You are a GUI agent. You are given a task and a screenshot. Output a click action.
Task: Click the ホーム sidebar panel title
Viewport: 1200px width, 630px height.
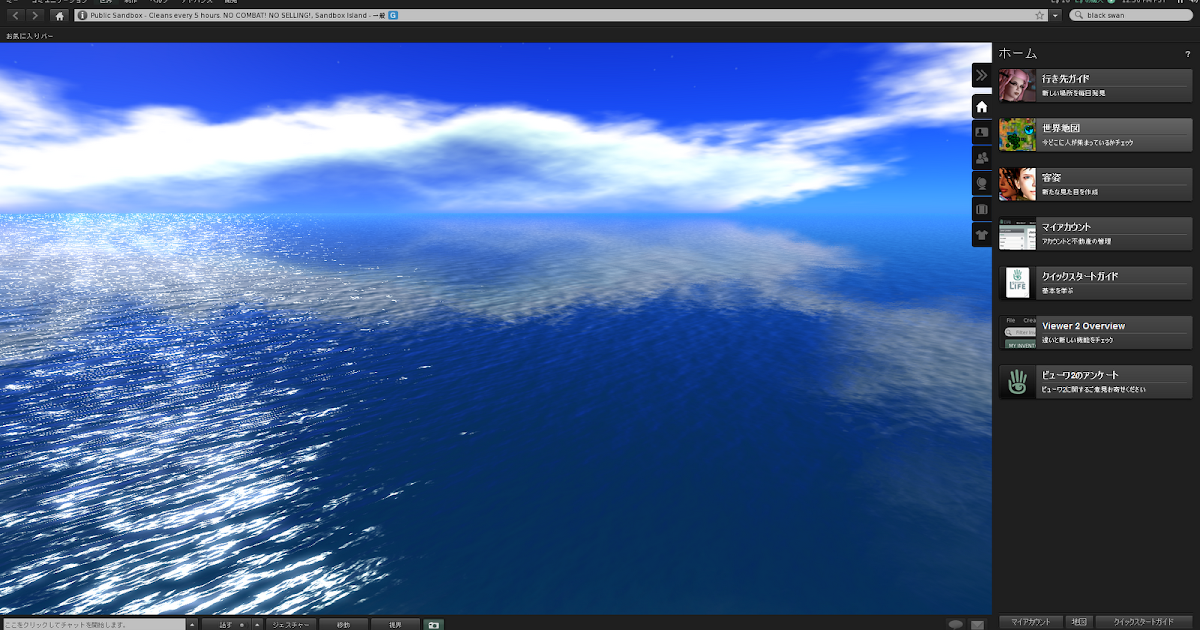click(1018, 53)
